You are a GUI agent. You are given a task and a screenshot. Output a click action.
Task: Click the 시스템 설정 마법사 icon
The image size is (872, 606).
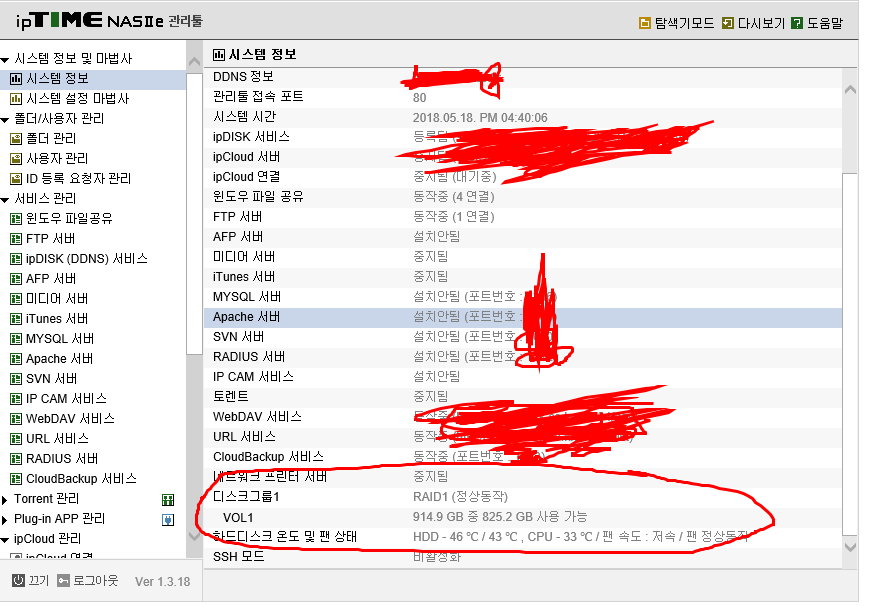coord(16,99)
